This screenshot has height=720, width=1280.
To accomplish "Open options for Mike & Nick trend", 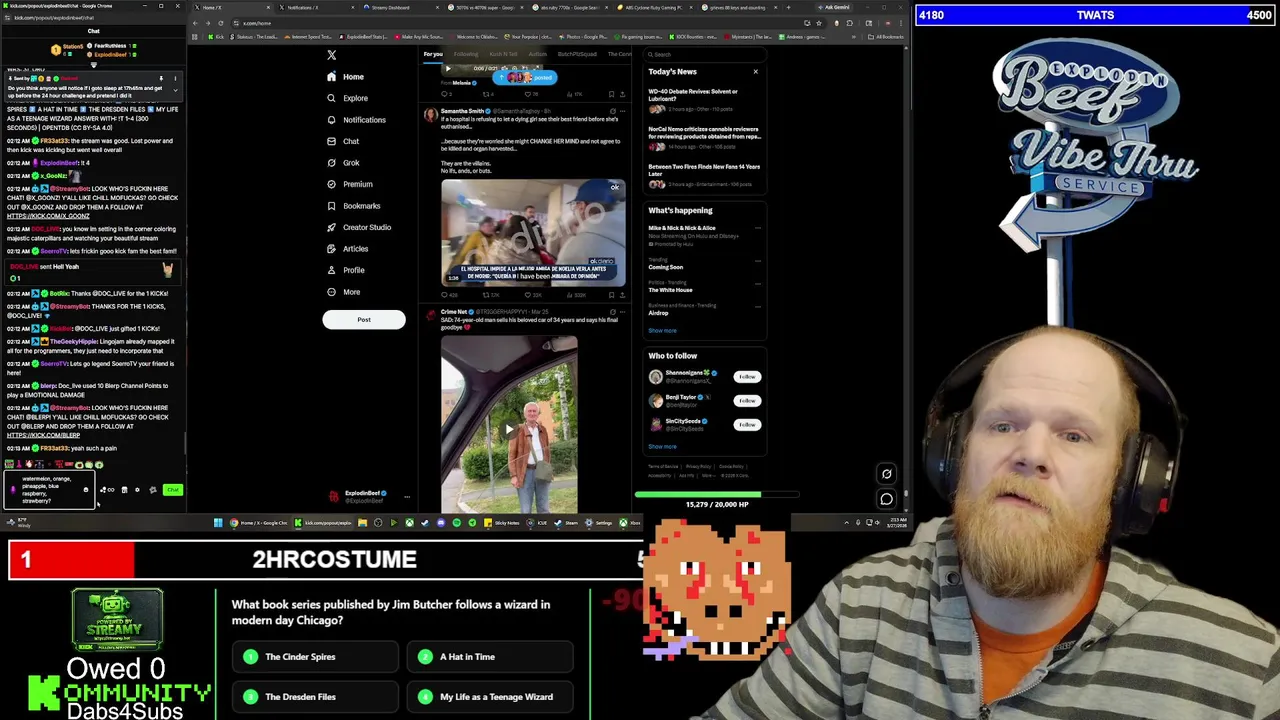I will coord(757,228).
